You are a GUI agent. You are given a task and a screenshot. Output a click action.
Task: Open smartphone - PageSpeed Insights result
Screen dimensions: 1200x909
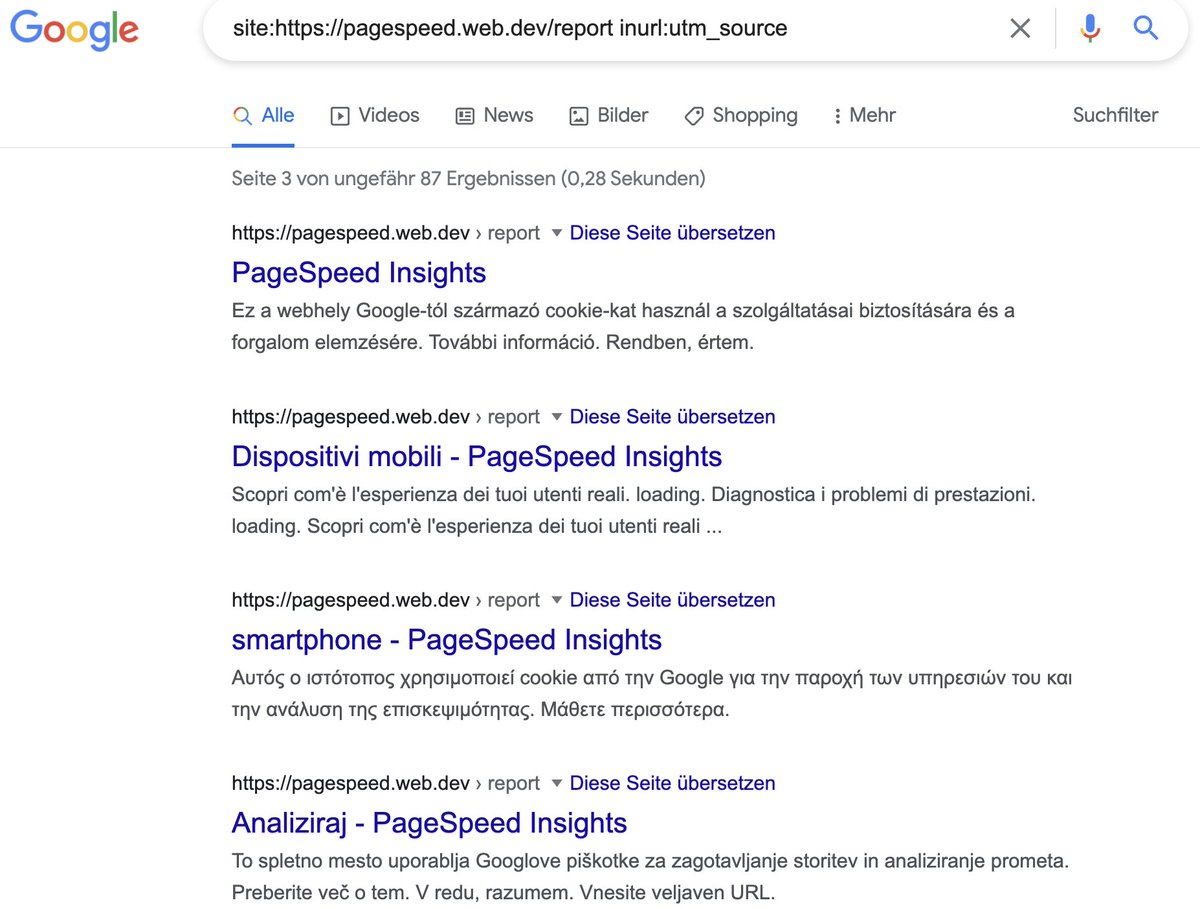pos(447,640)
